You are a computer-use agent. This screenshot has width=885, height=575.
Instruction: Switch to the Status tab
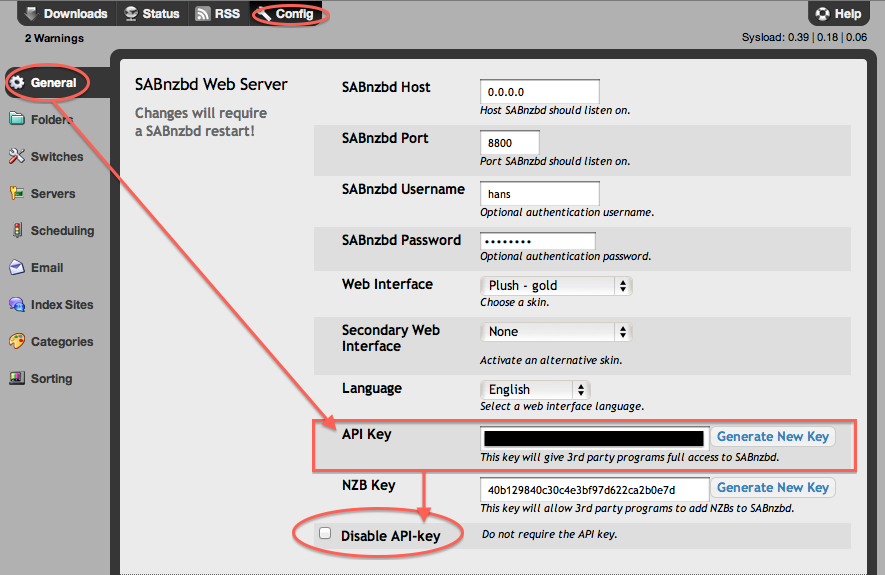152,14
